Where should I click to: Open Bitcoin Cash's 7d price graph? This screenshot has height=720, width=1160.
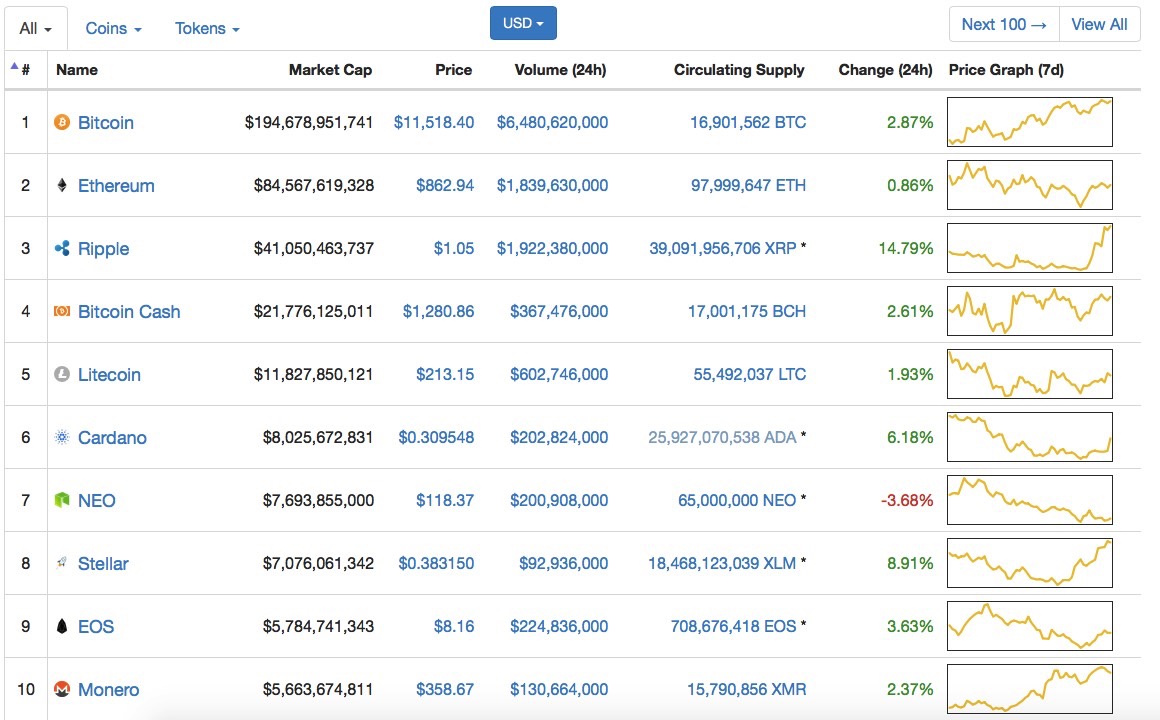click(x=1030, y=311)
